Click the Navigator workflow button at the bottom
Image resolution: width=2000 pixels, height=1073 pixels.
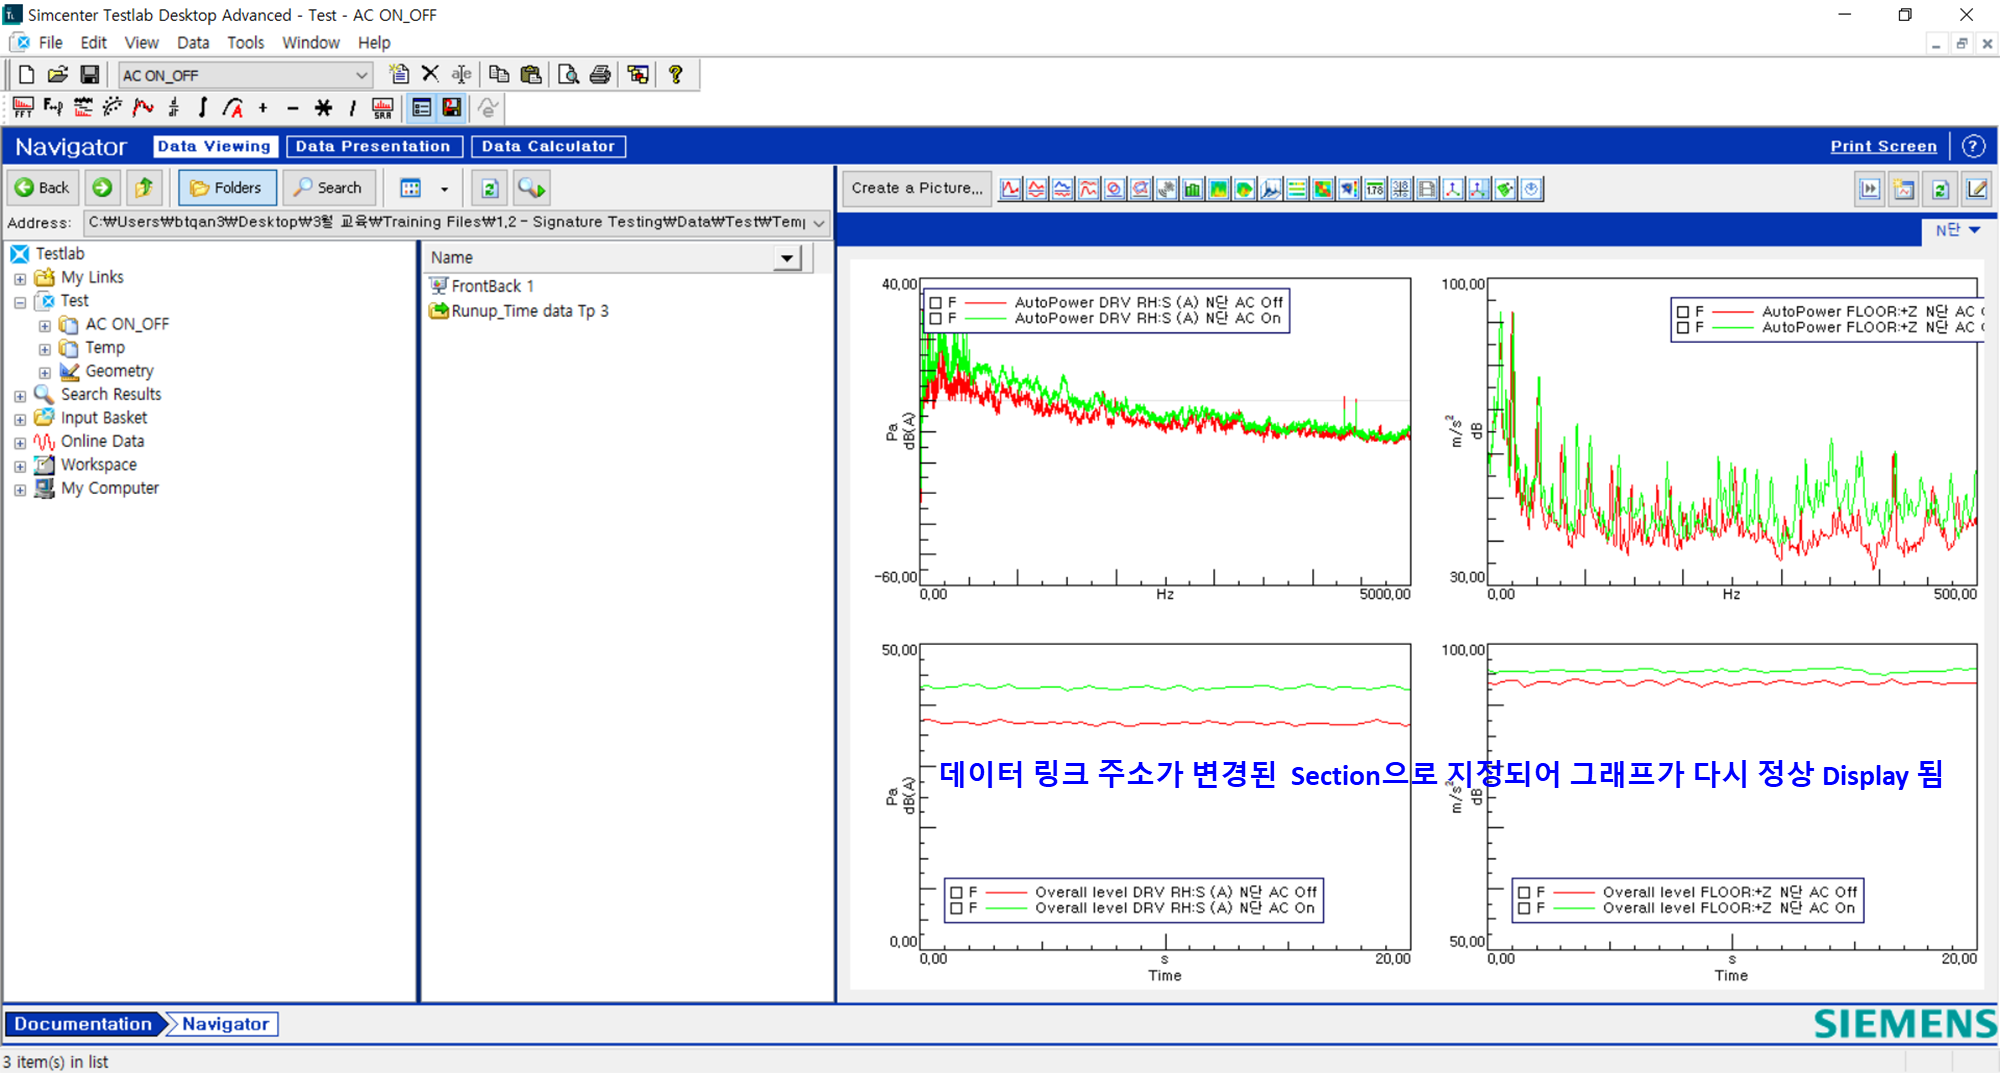pyautogui.click(x=225, y=1024)
